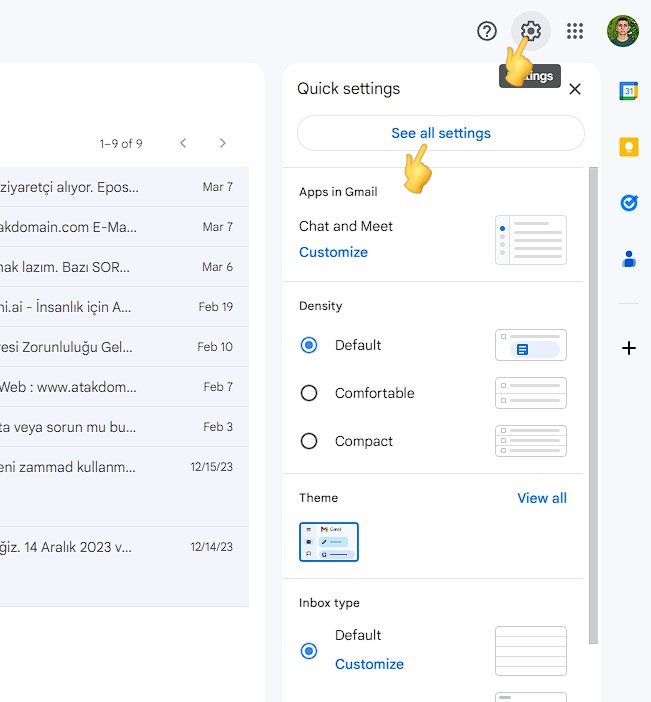This screenshot has width=651, height=702.
Task: Customize Chat and Meet apps
Action: tap(333, 252)
